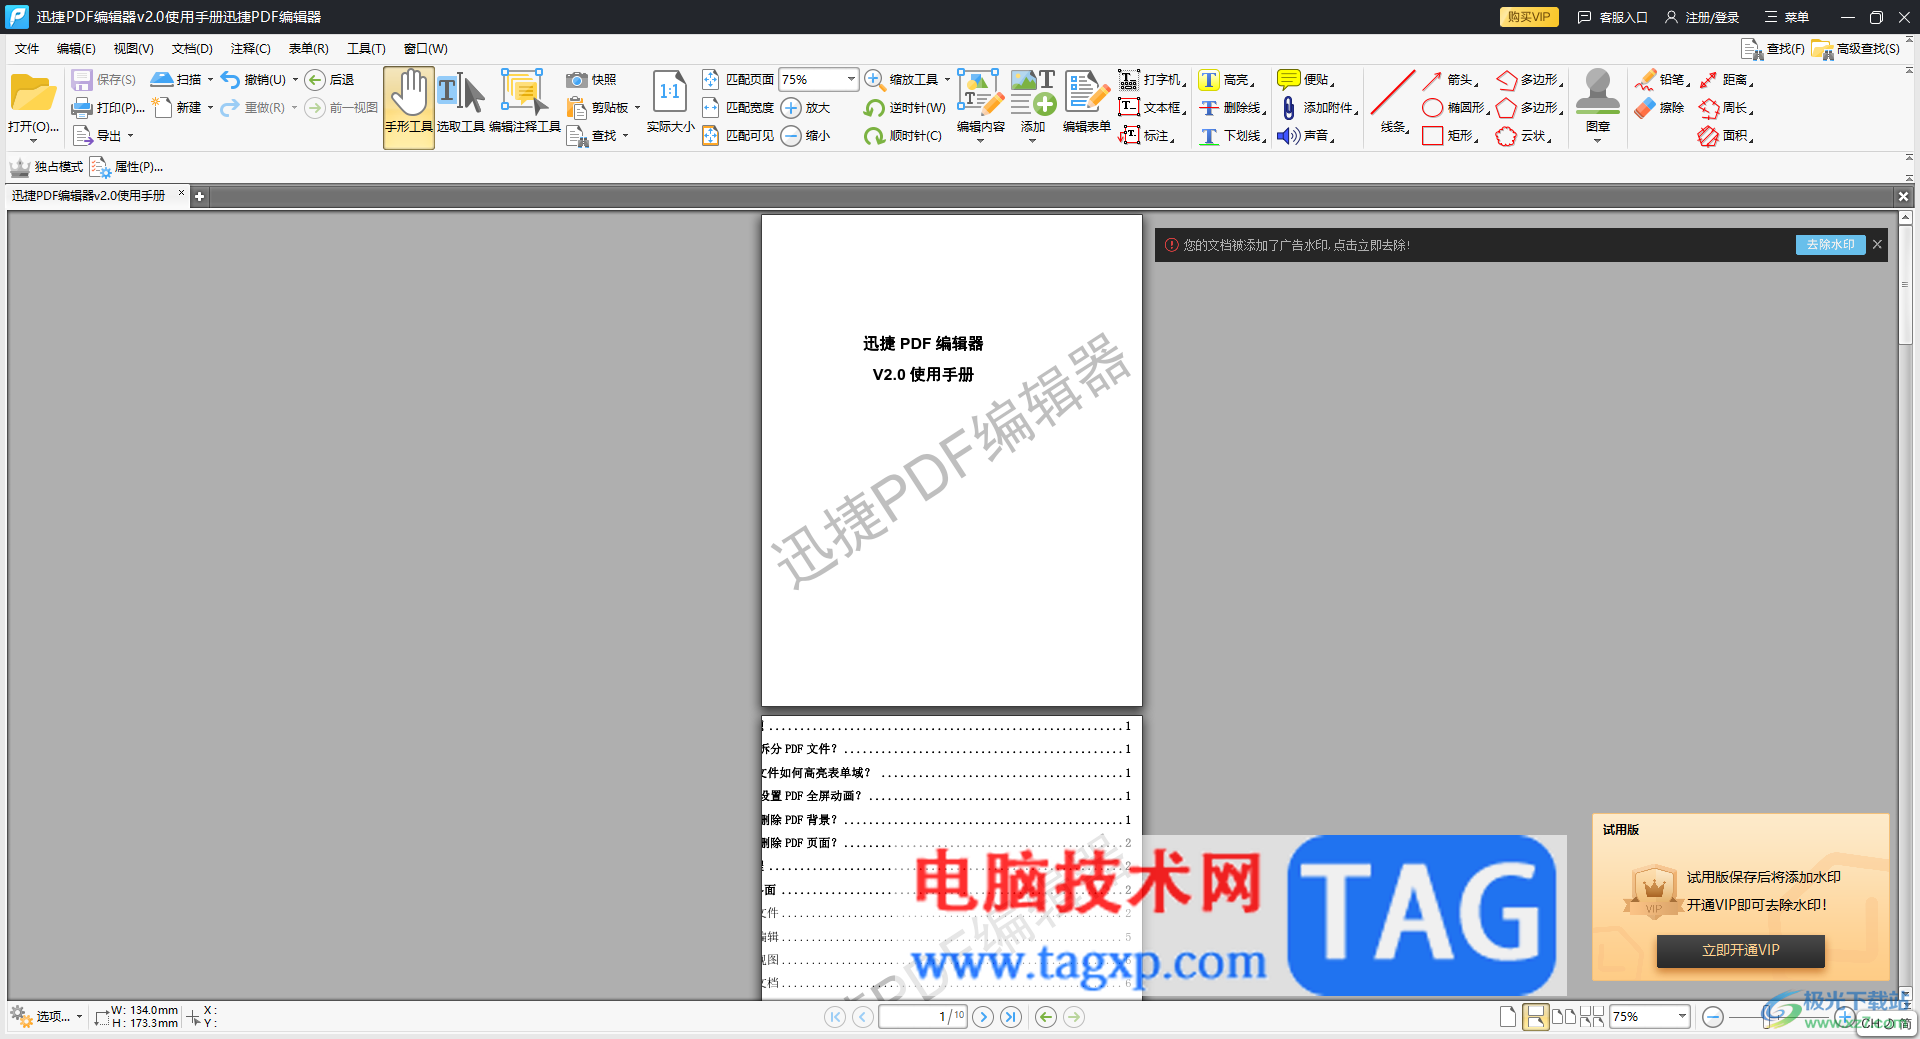
Task: Activate Edit Annotation tool (编辑注释工具)
Action: click(x=525, y=102)
